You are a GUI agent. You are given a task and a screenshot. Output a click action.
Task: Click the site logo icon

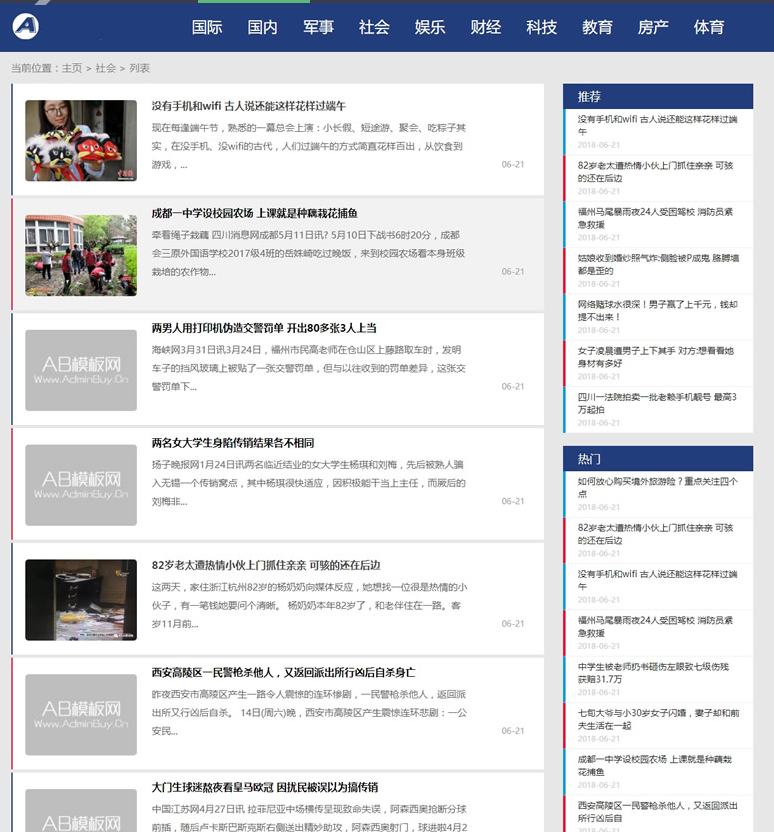coord(25,25)
